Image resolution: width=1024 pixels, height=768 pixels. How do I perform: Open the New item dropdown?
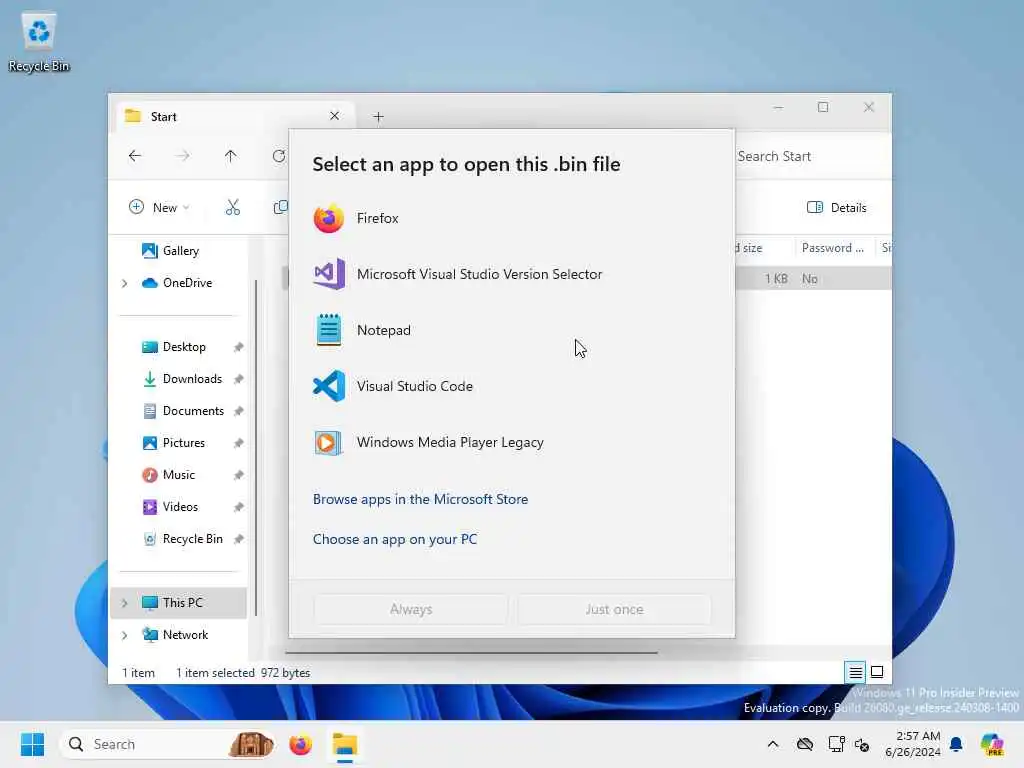[x=159, y=208]
